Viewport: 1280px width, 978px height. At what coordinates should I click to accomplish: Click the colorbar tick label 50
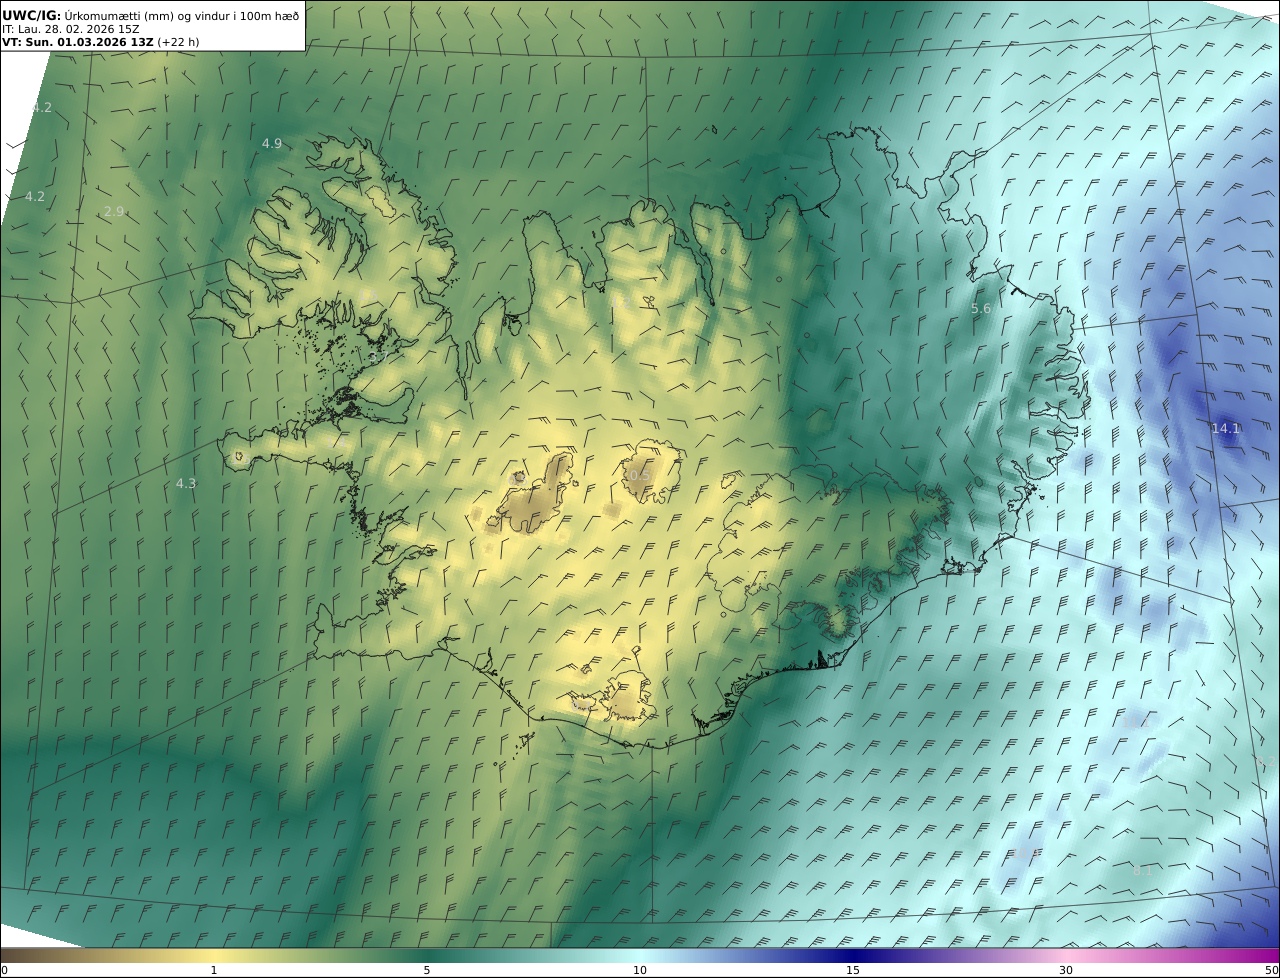click(x=1271, y=970)
